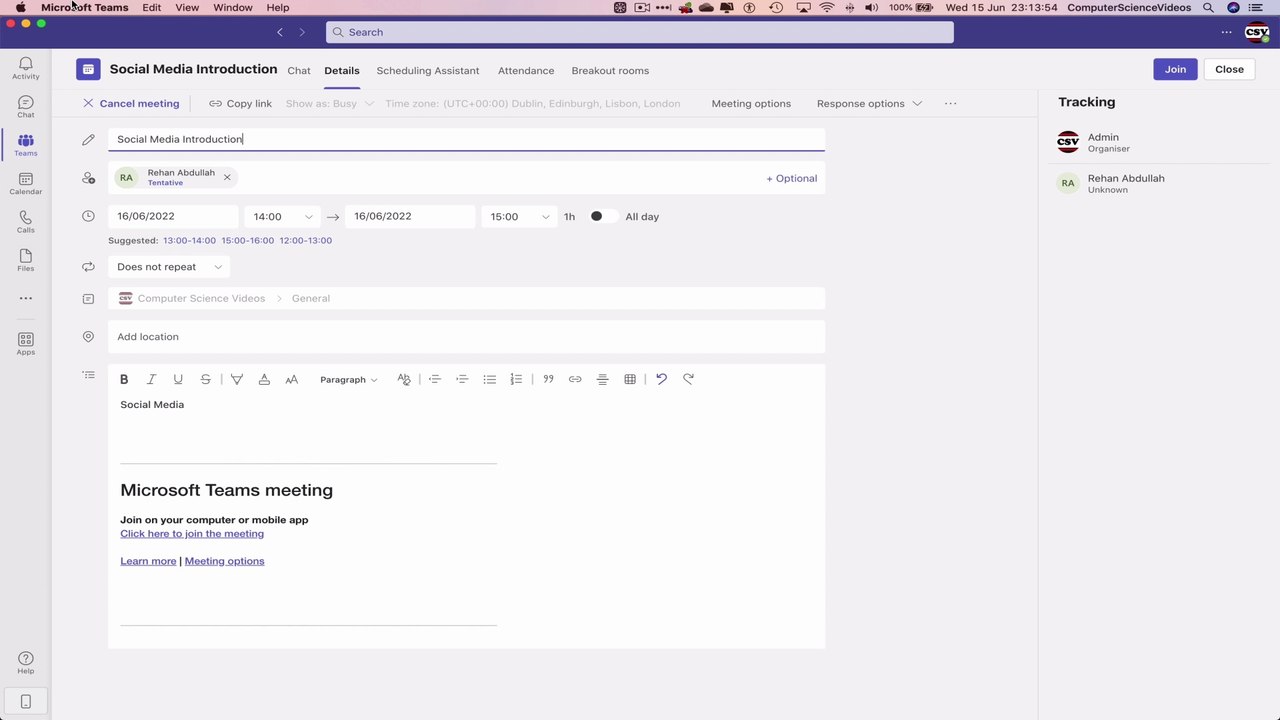Join the Social Media Introduction meeting
This screenshot has height=720, width=1280.
click(x=1175, y=69)
